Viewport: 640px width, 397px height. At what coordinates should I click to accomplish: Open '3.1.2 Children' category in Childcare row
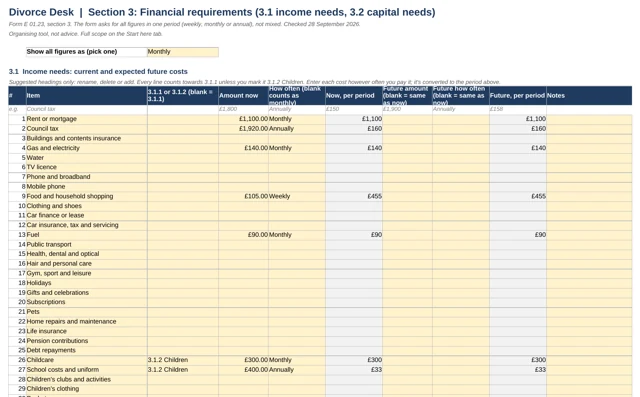(183, 360)
